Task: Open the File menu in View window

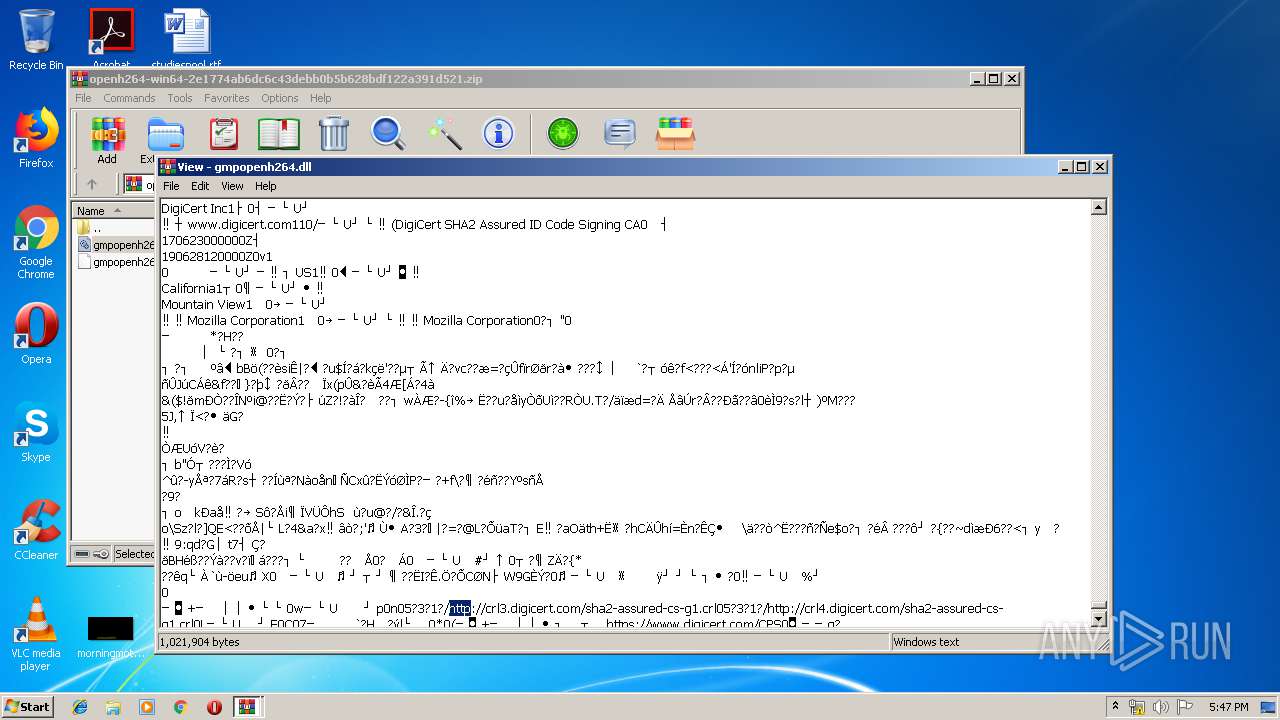Action: pos(171,186)
